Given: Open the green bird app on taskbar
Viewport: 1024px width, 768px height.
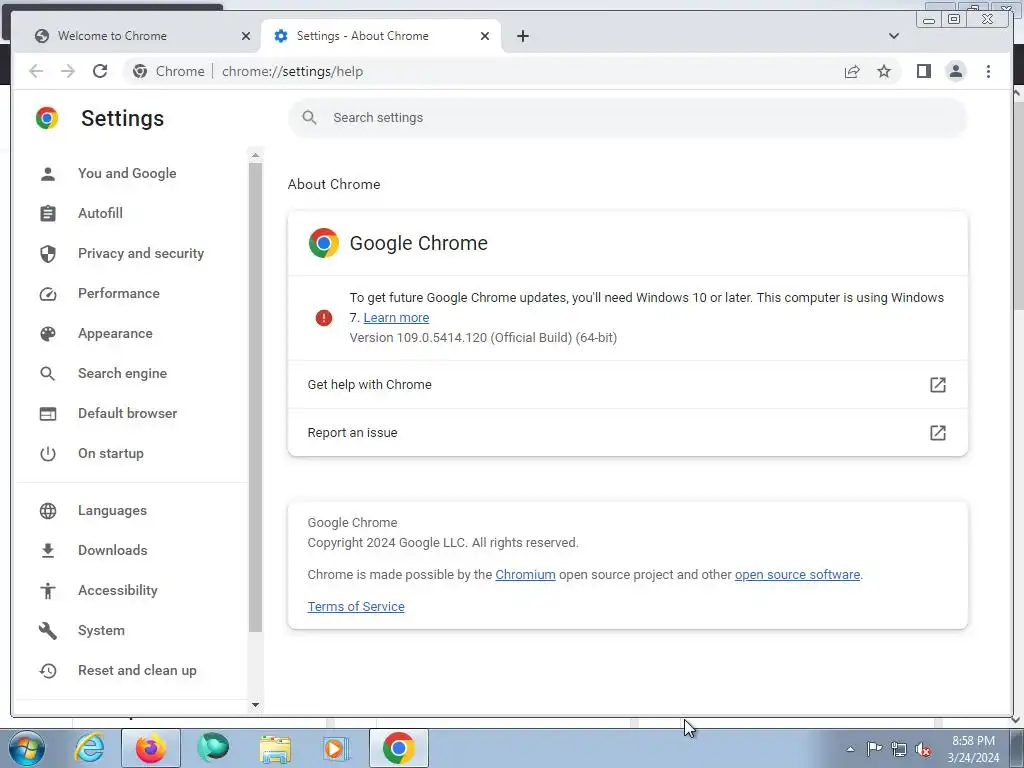Looking at the screenshot, I should pyautogui.click(x=214, y=748).
